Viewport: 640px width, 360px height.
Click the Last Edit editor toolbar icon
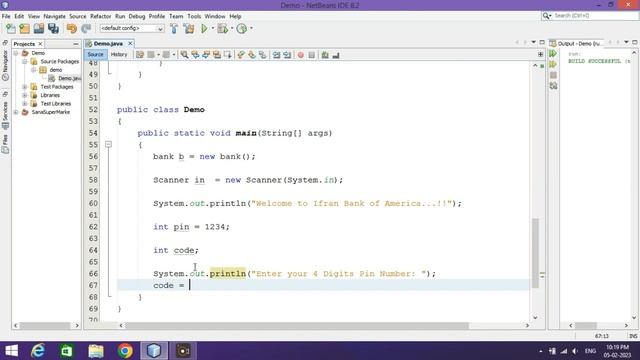140,55
